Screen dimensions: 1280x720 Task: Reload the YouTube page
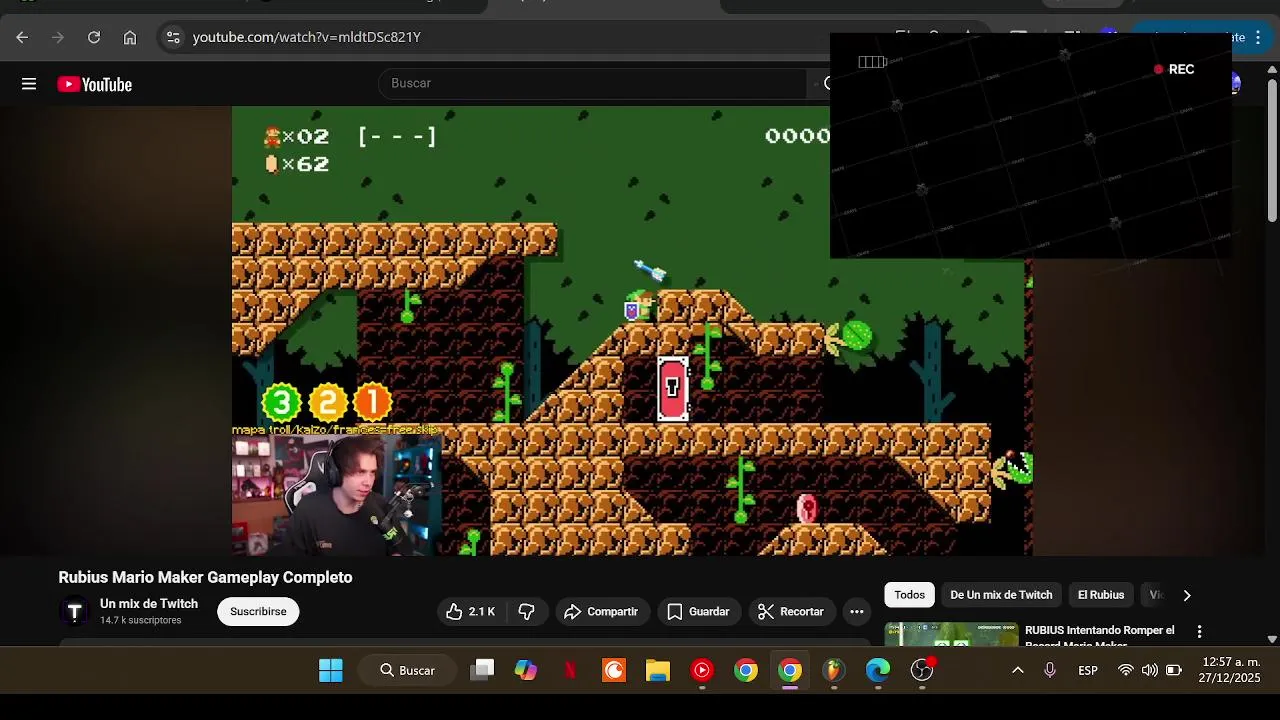[x=94, y=37]
